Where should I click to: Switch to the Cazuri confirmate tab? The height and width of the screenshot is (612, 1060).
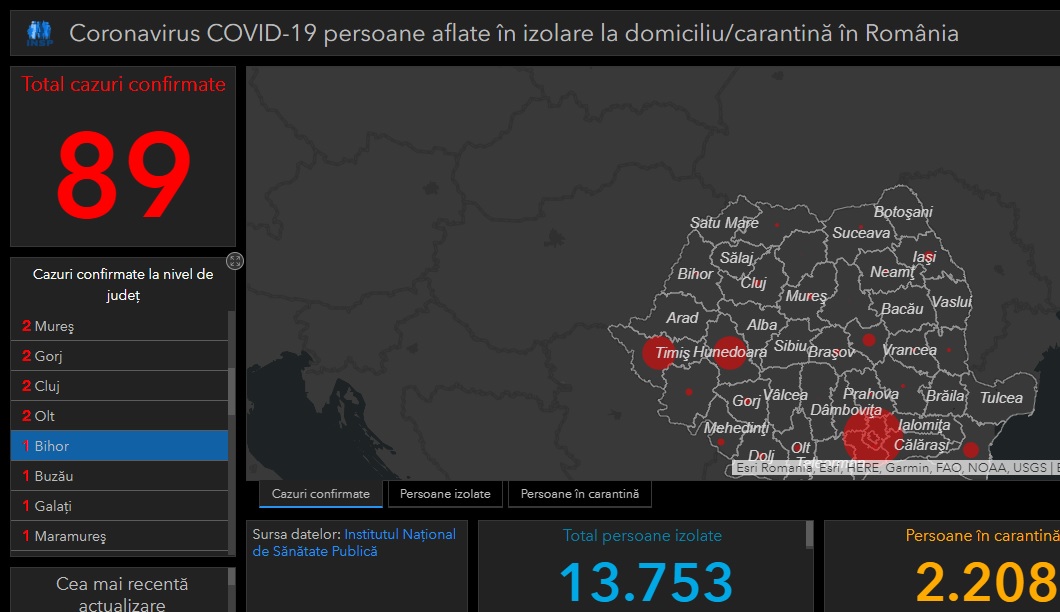[320, 494]
